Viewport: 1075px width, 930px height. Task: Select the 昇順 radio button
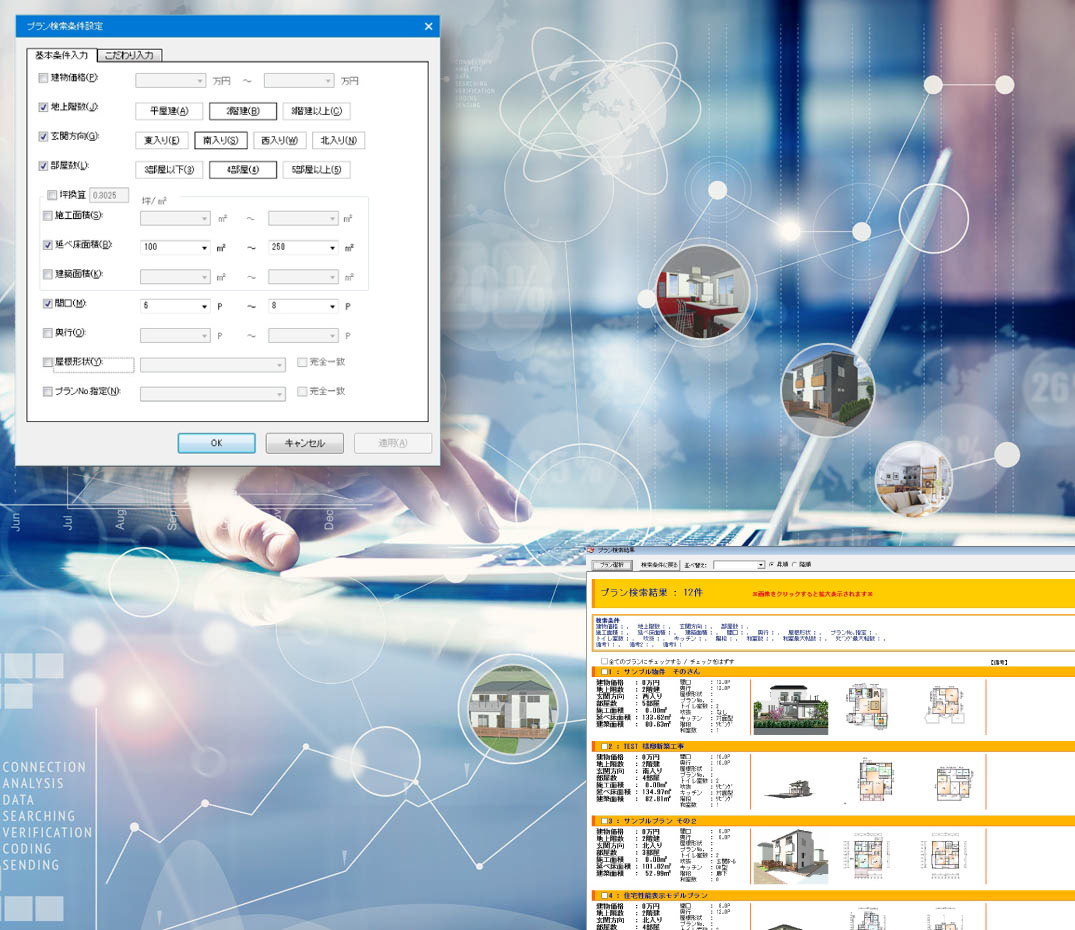point(771,565)
